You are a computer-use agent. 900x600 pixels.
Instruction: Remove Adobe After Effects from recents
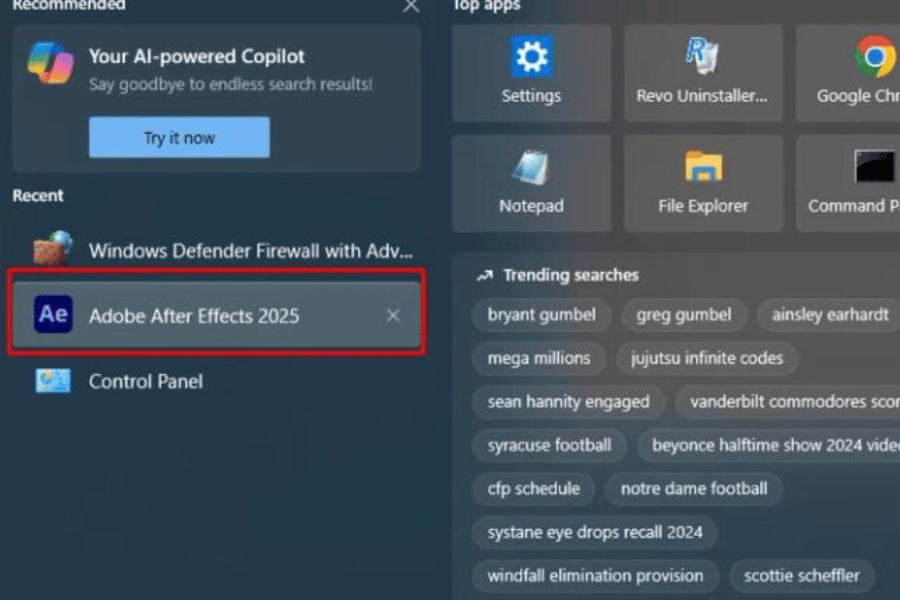click(393, 315)
